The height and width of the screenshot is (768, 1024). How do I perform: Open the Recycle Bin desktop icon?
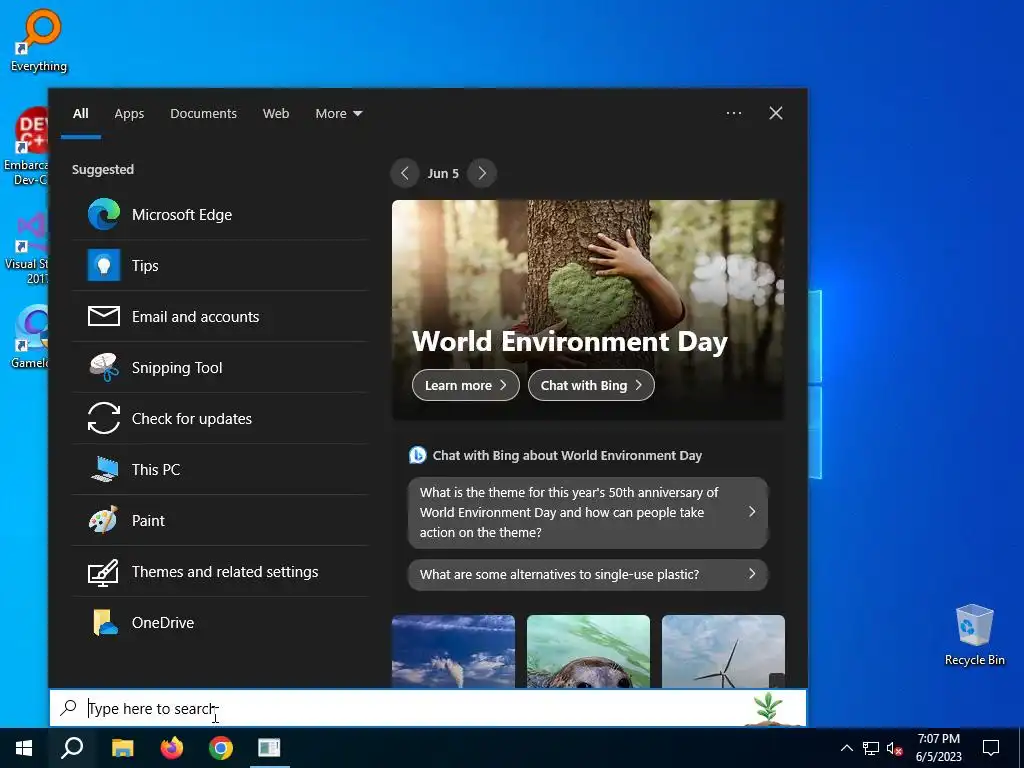974,635
